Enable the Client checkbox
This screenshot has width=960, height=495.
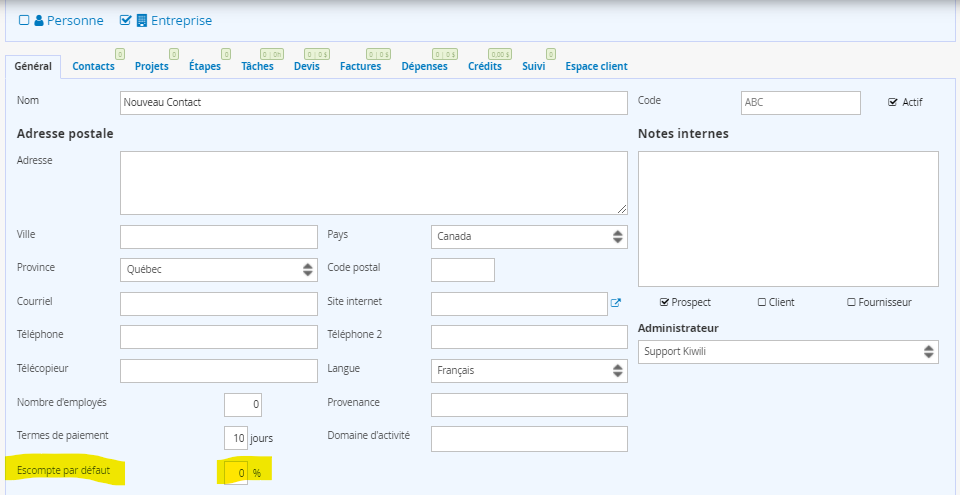(762, 302)
